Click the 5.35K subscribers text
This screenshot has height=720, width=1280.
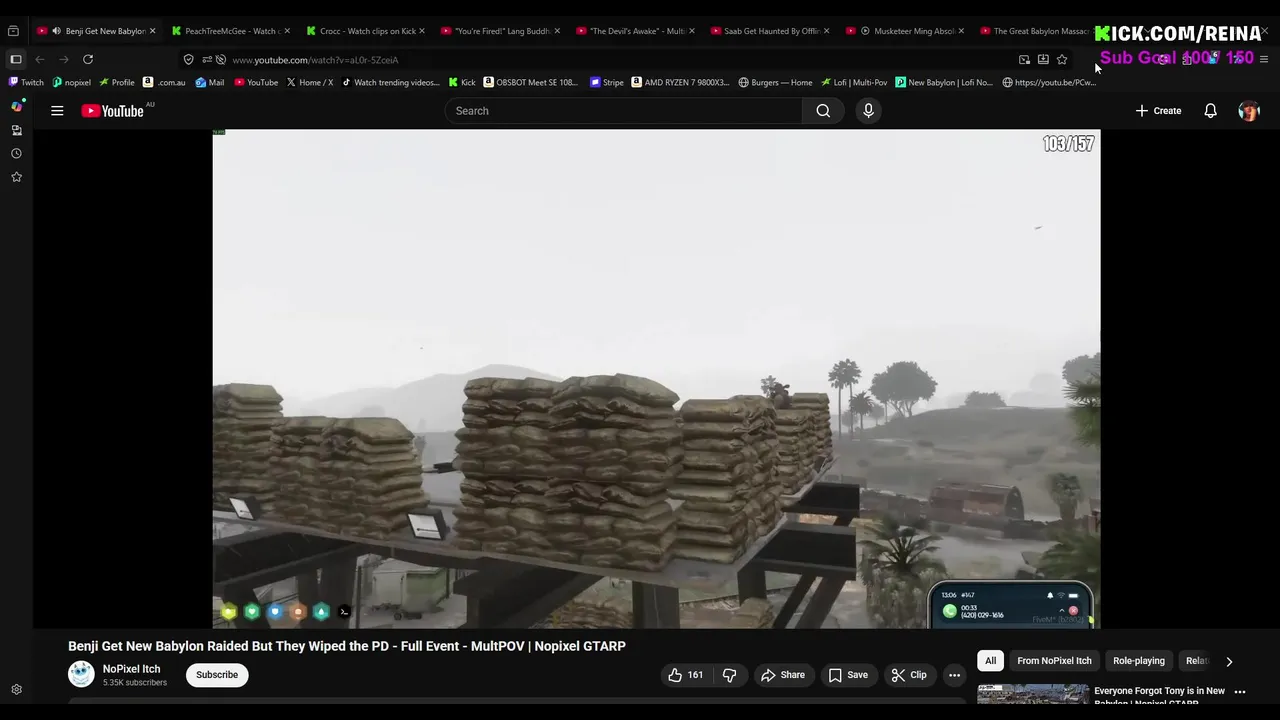point(135,683)
